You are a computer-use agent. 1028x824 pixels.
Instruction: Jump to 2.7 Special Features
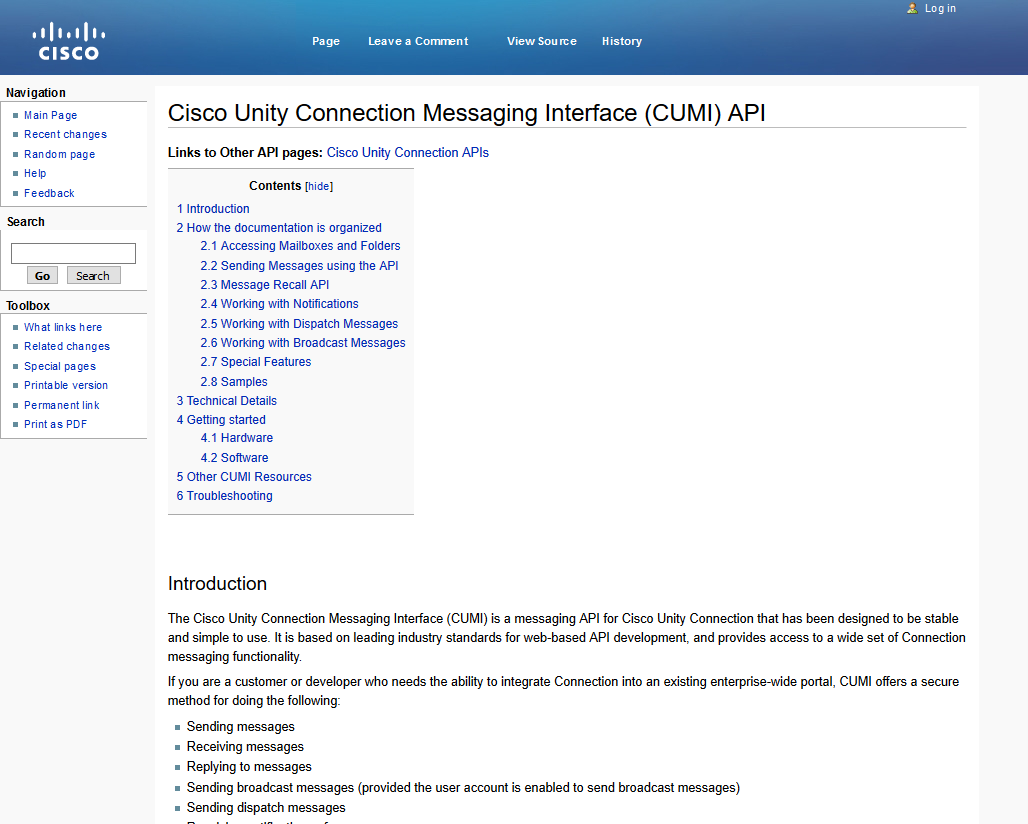pyautogui.click(x=256, y=362)
